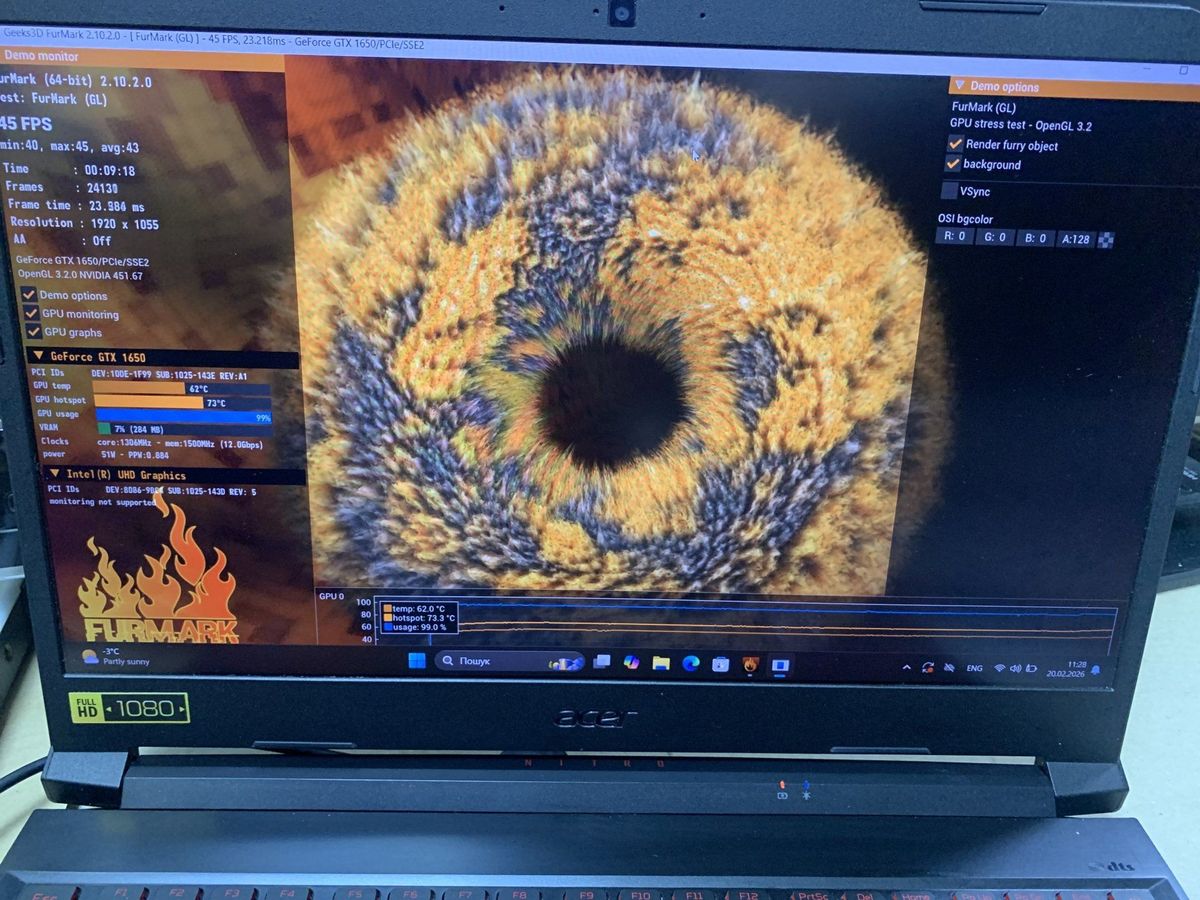Click the A:128 alpha value field
The image size is (1200, 900).
[x=1076, y=239]
